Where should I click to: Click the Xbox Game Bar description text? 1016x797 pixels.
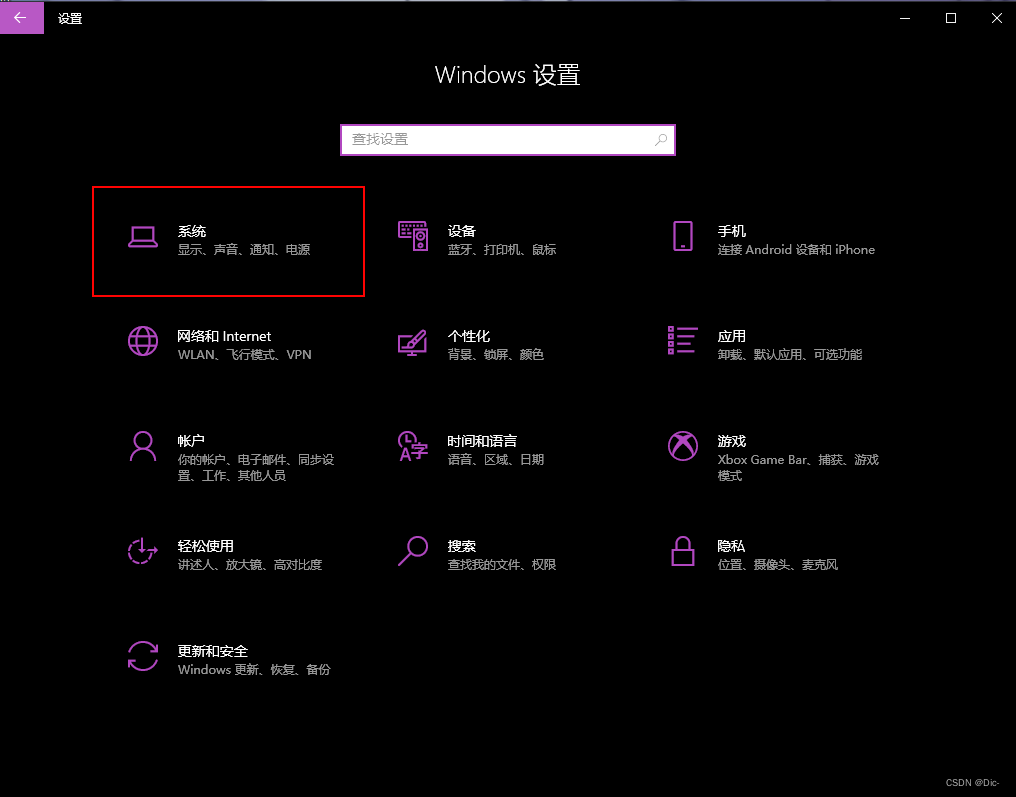(798, 467)
